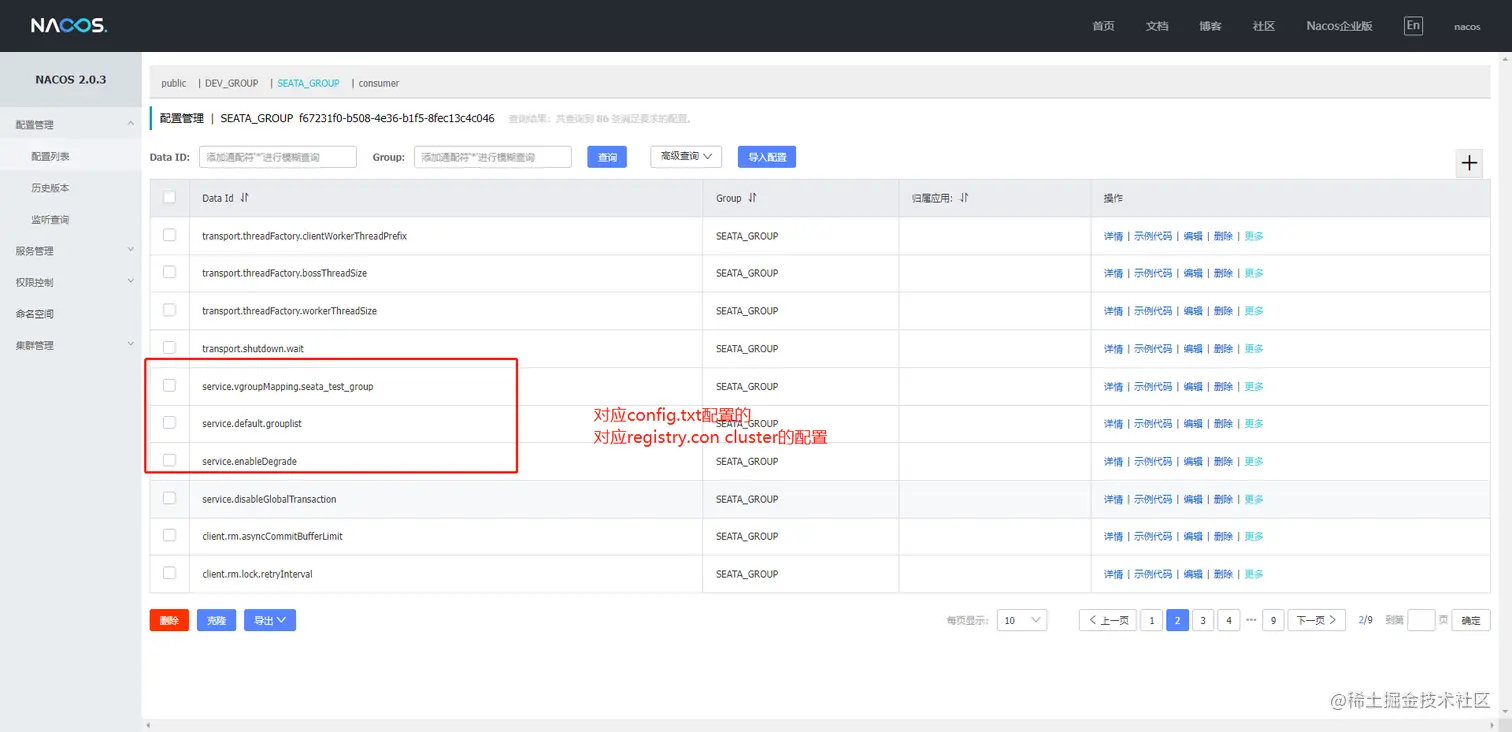This screenshot has height=732, width=1512.
Task: Jump to page 4 in pagination
Action: pos(1229,620)
